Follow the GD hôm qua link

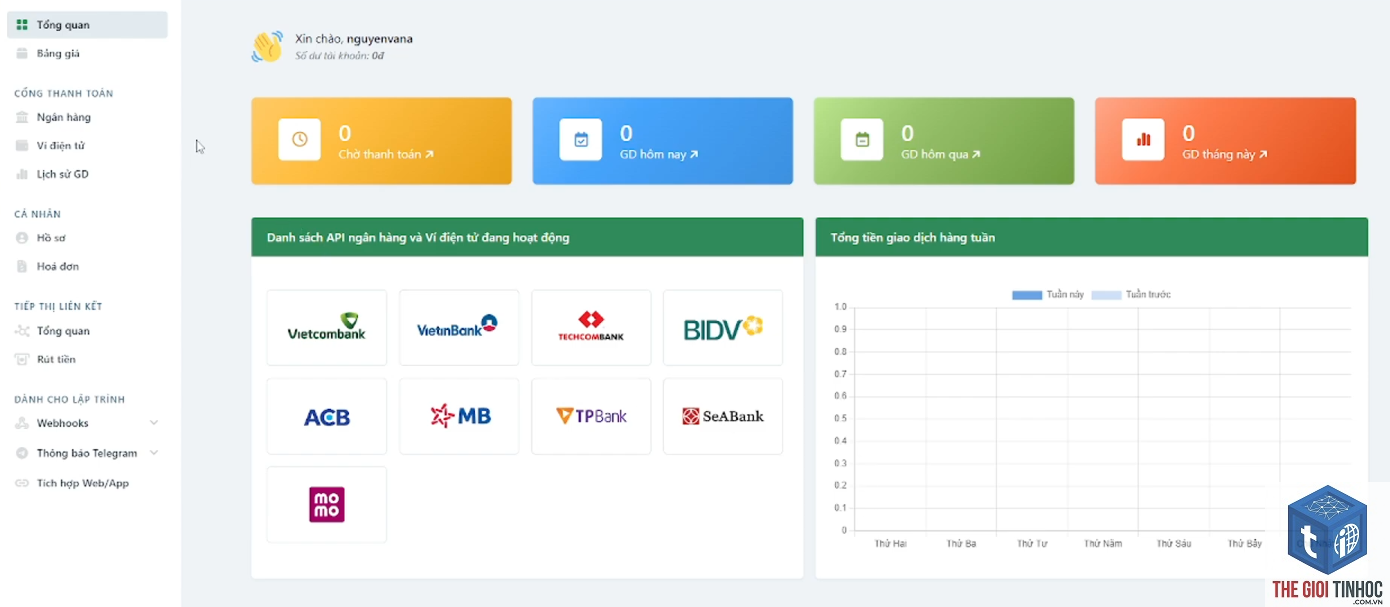pyautogui.click(x=941, y=155)
